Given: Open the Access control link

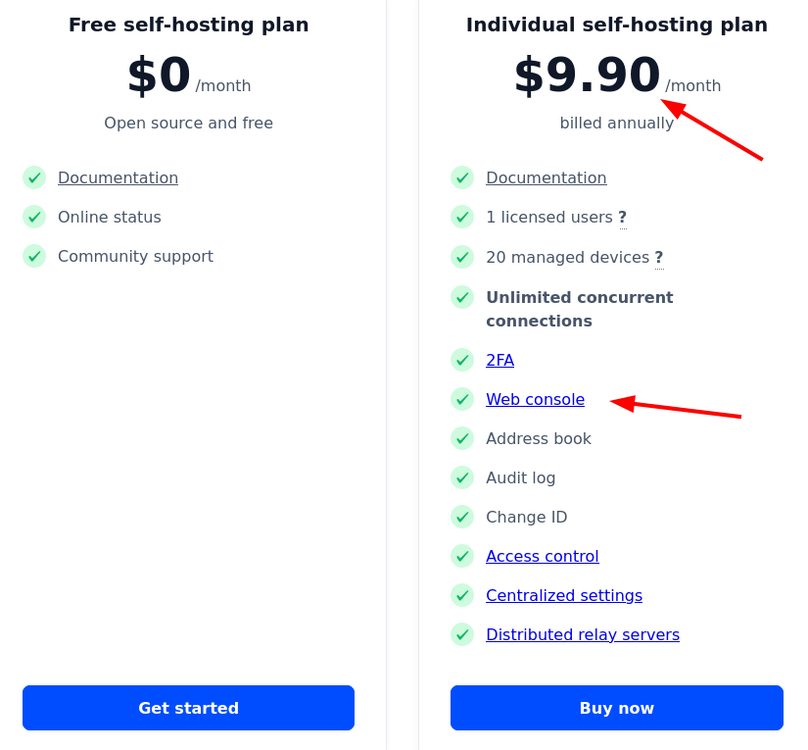Looking at the screenshot, I should click(x=542, y=556).
